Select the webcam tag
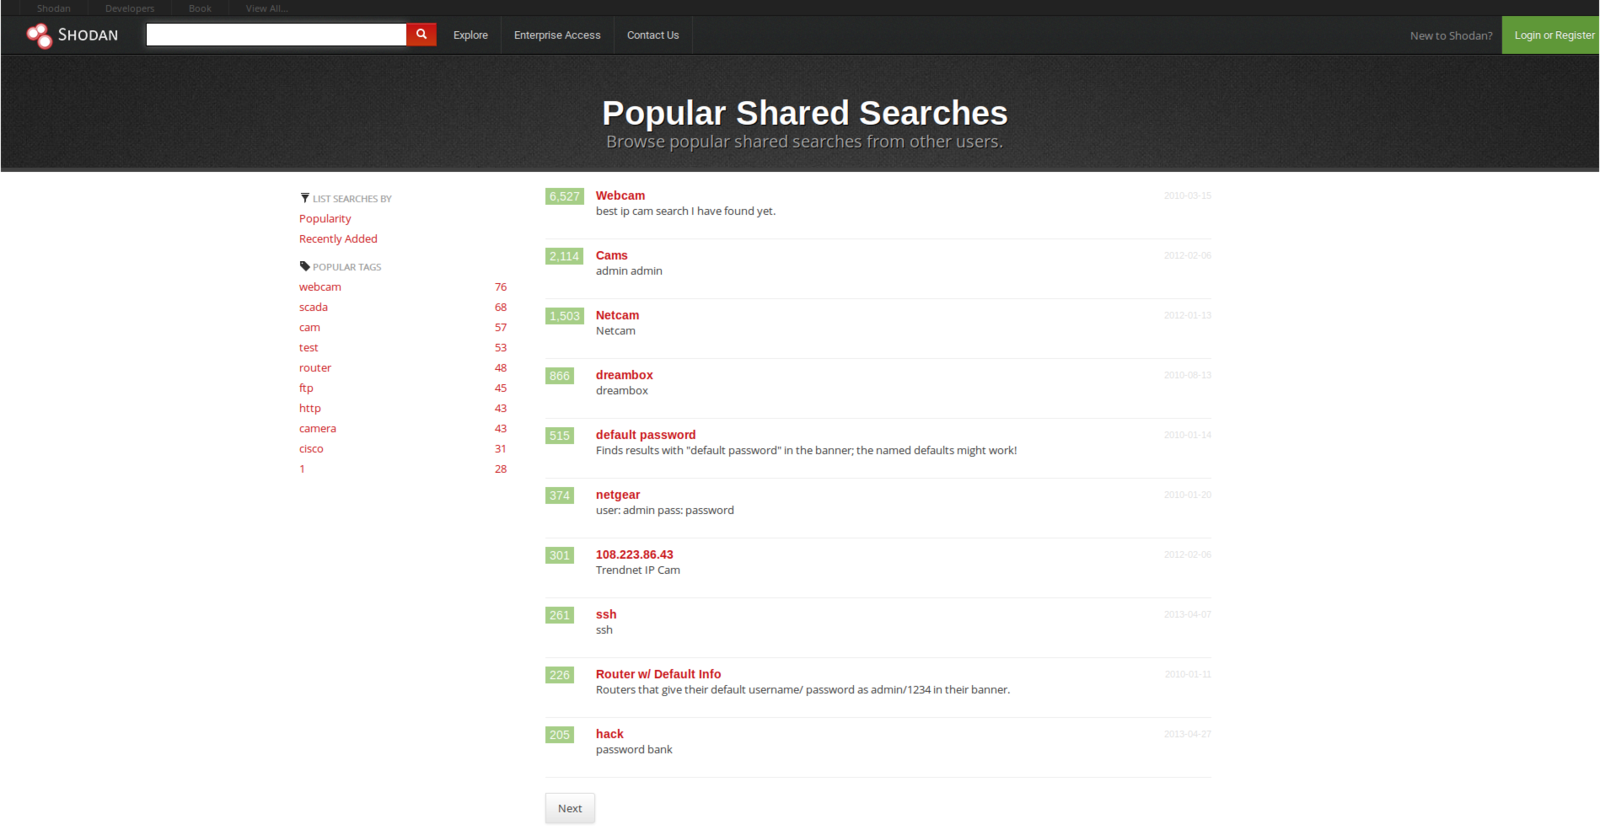This screenshot has height=830, width=1600. coord(320,287)
